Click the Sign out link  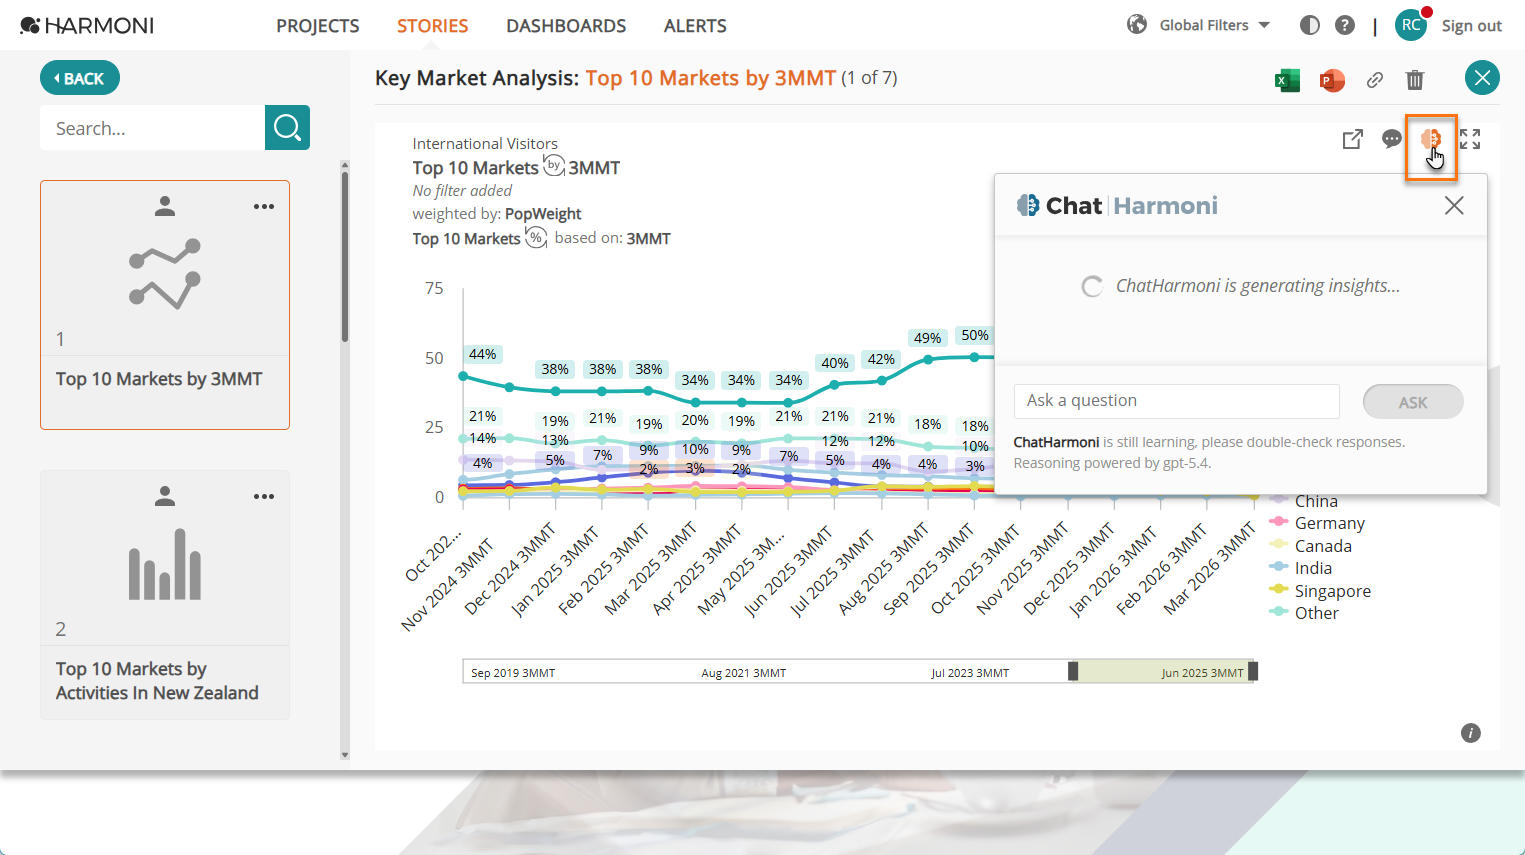pos(1471,26)
